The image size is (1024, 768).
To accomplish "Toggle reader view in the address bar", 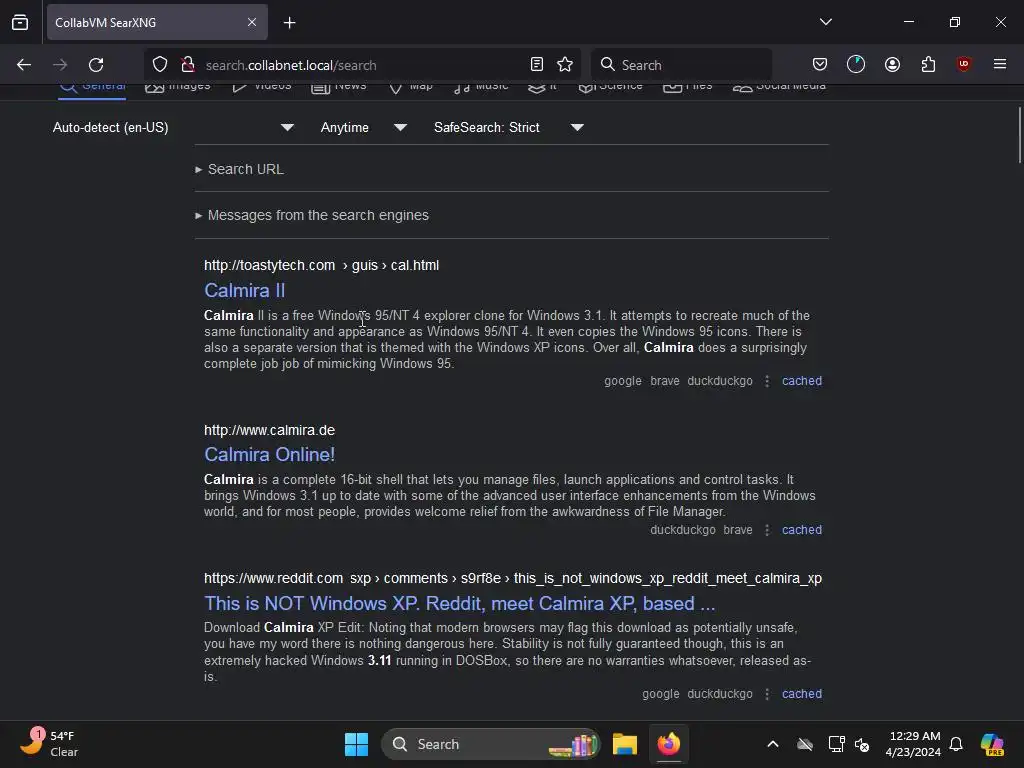I will pyautogui.click(x=537, y=65).
